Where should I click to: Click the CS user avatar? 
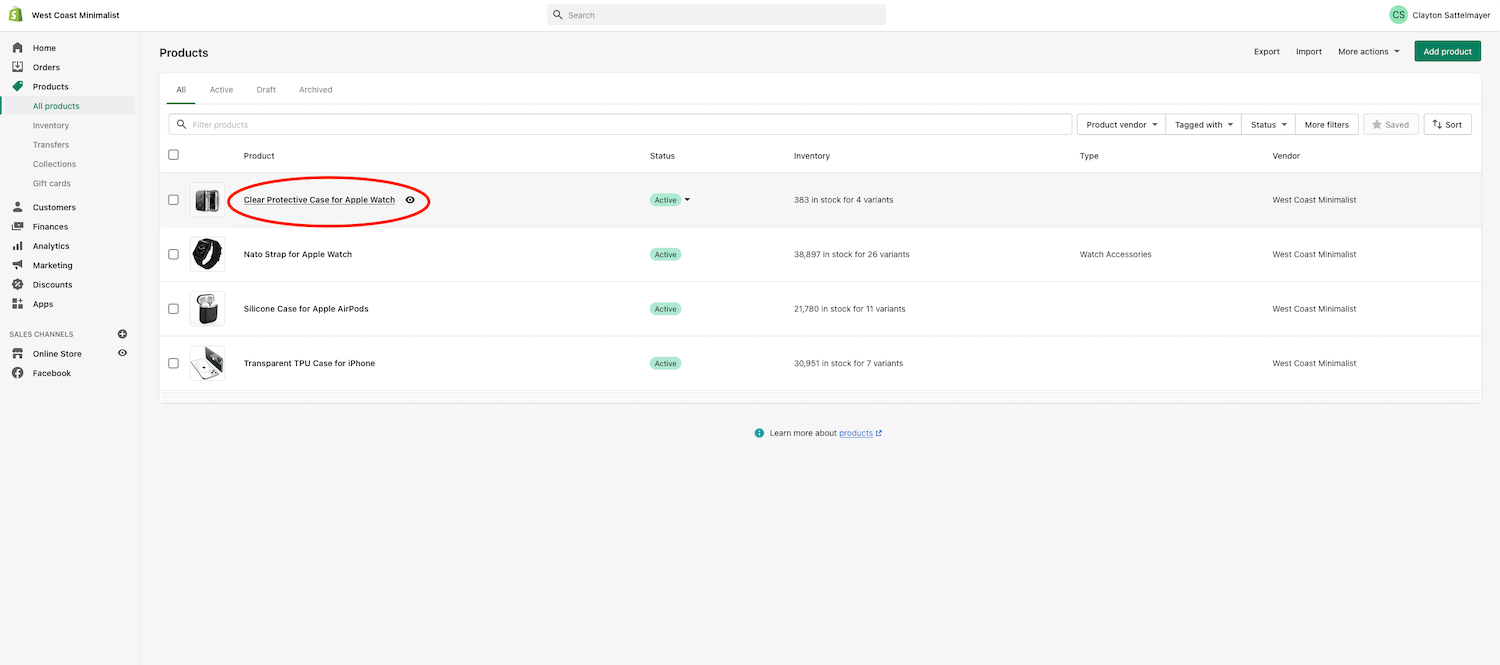click(x=1398, y=15)
